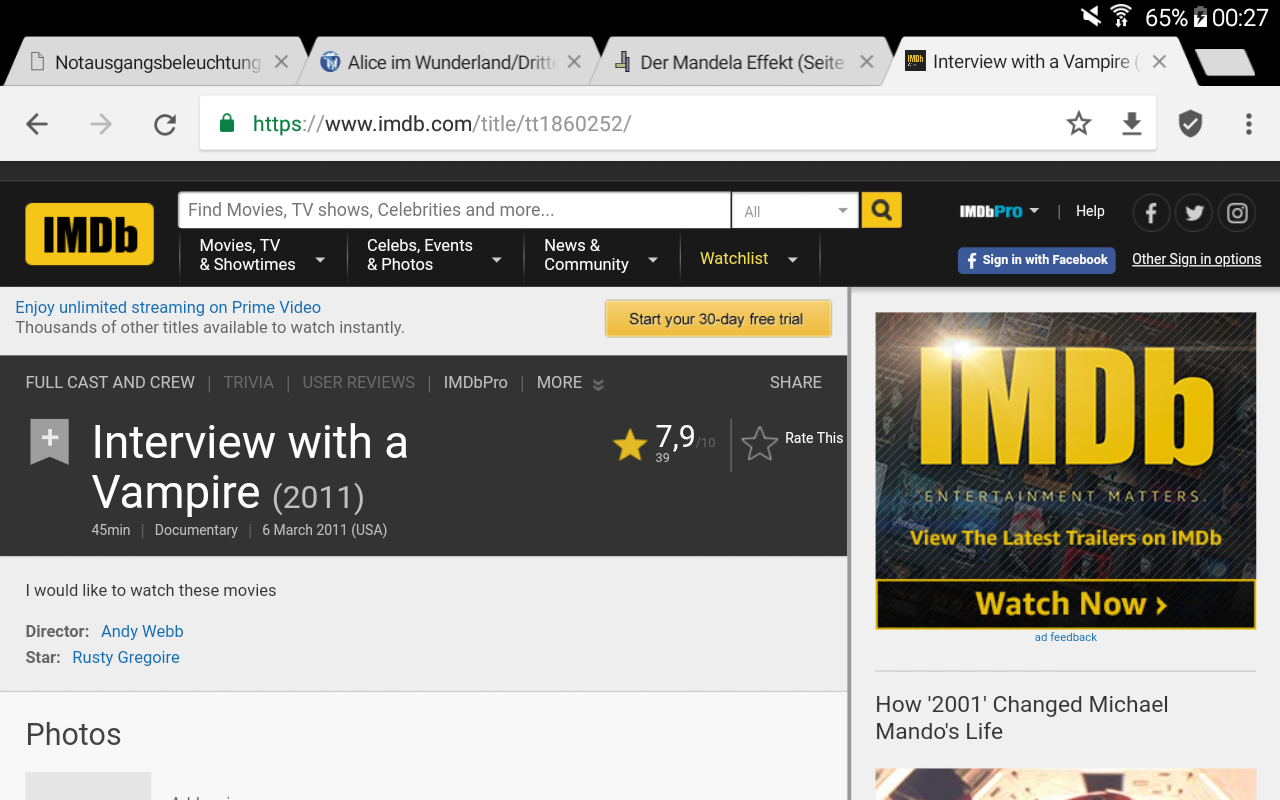Open director Andy Webb's page
This screenshot has width=1280, height=800.
pos(142,632)
